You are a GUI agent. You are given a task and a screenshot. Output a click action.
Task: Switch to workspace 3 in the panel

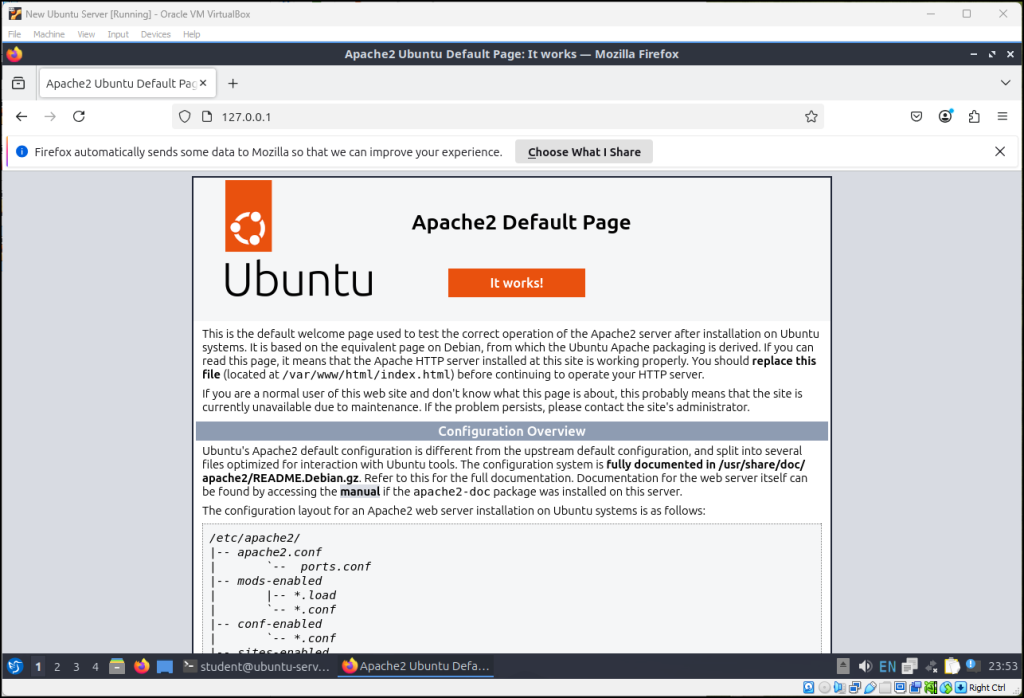pyautogui.click(x=76, y=666)
